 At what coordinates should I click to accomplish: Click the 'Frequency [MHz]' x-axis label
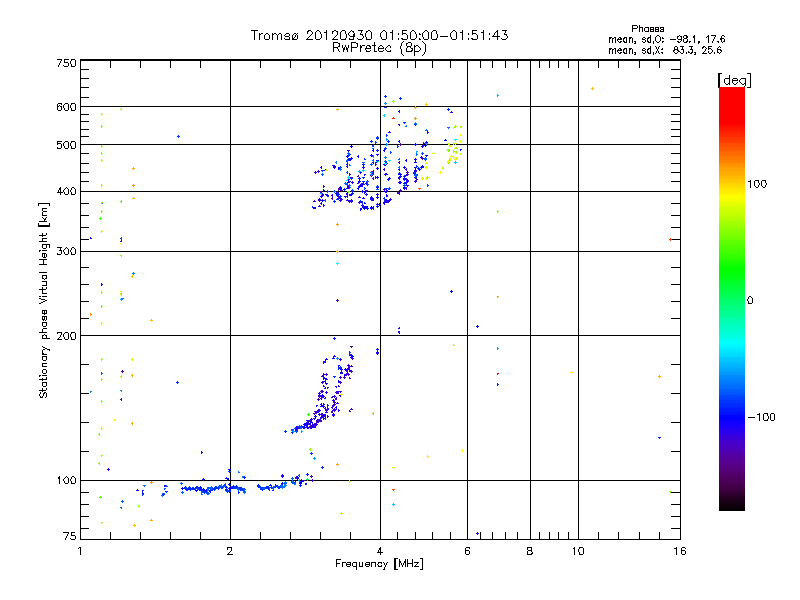(379, 564)
